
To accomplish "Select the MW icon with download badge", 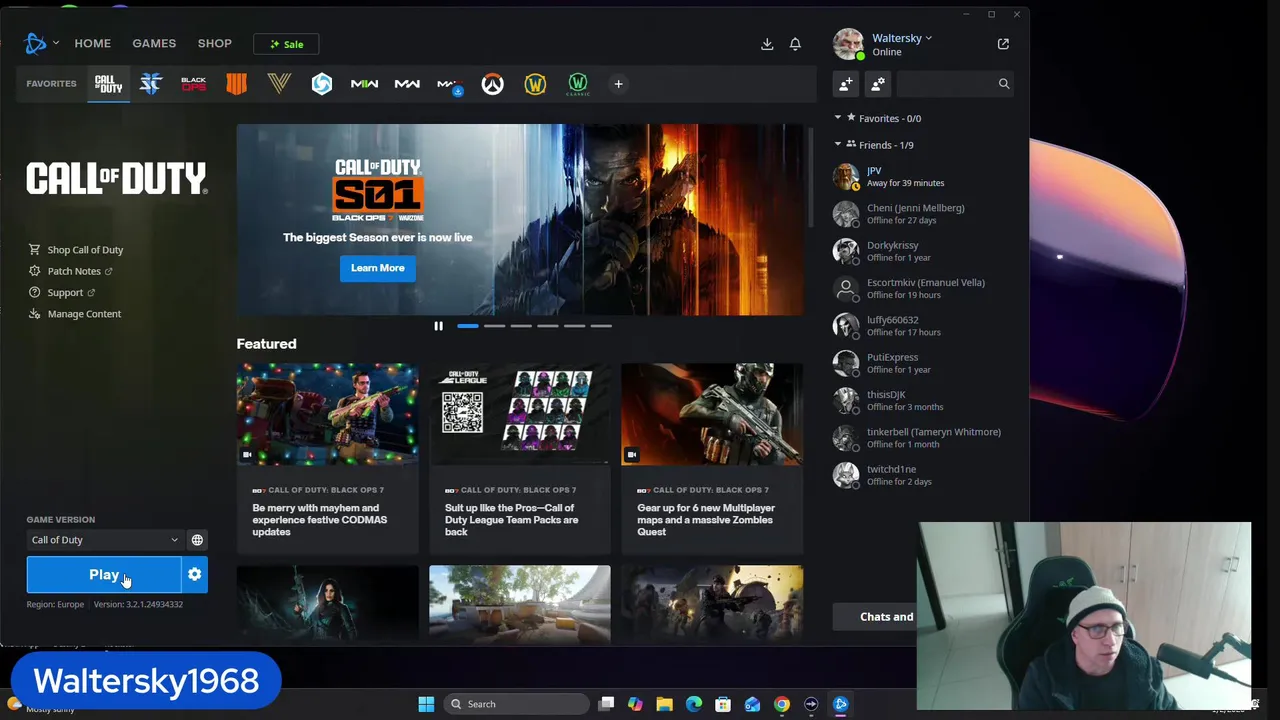I will [x=449, y=84].
